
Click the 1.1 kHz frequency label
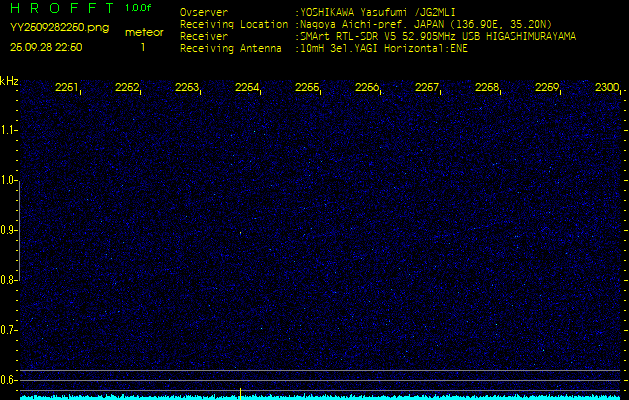tap(9, 130)
